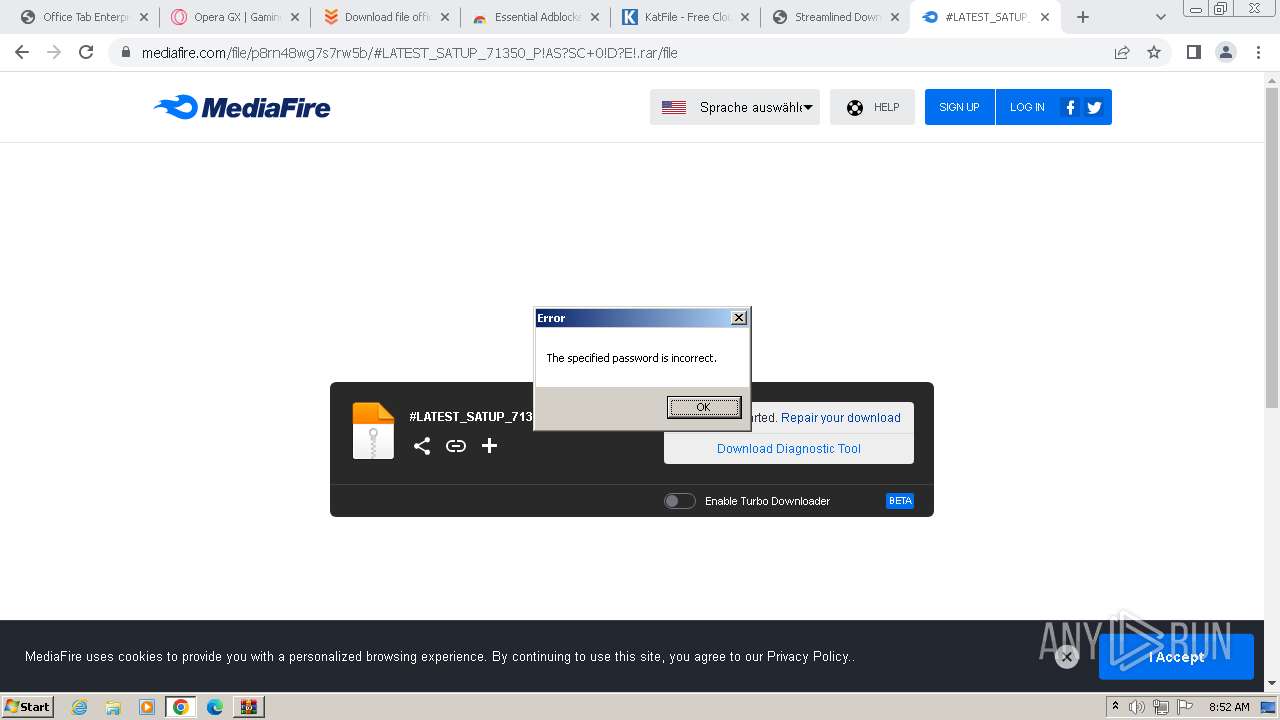1280x720 pixels.
Task: Switch to Essential Adblocker tab
Action: coord(535,17)
